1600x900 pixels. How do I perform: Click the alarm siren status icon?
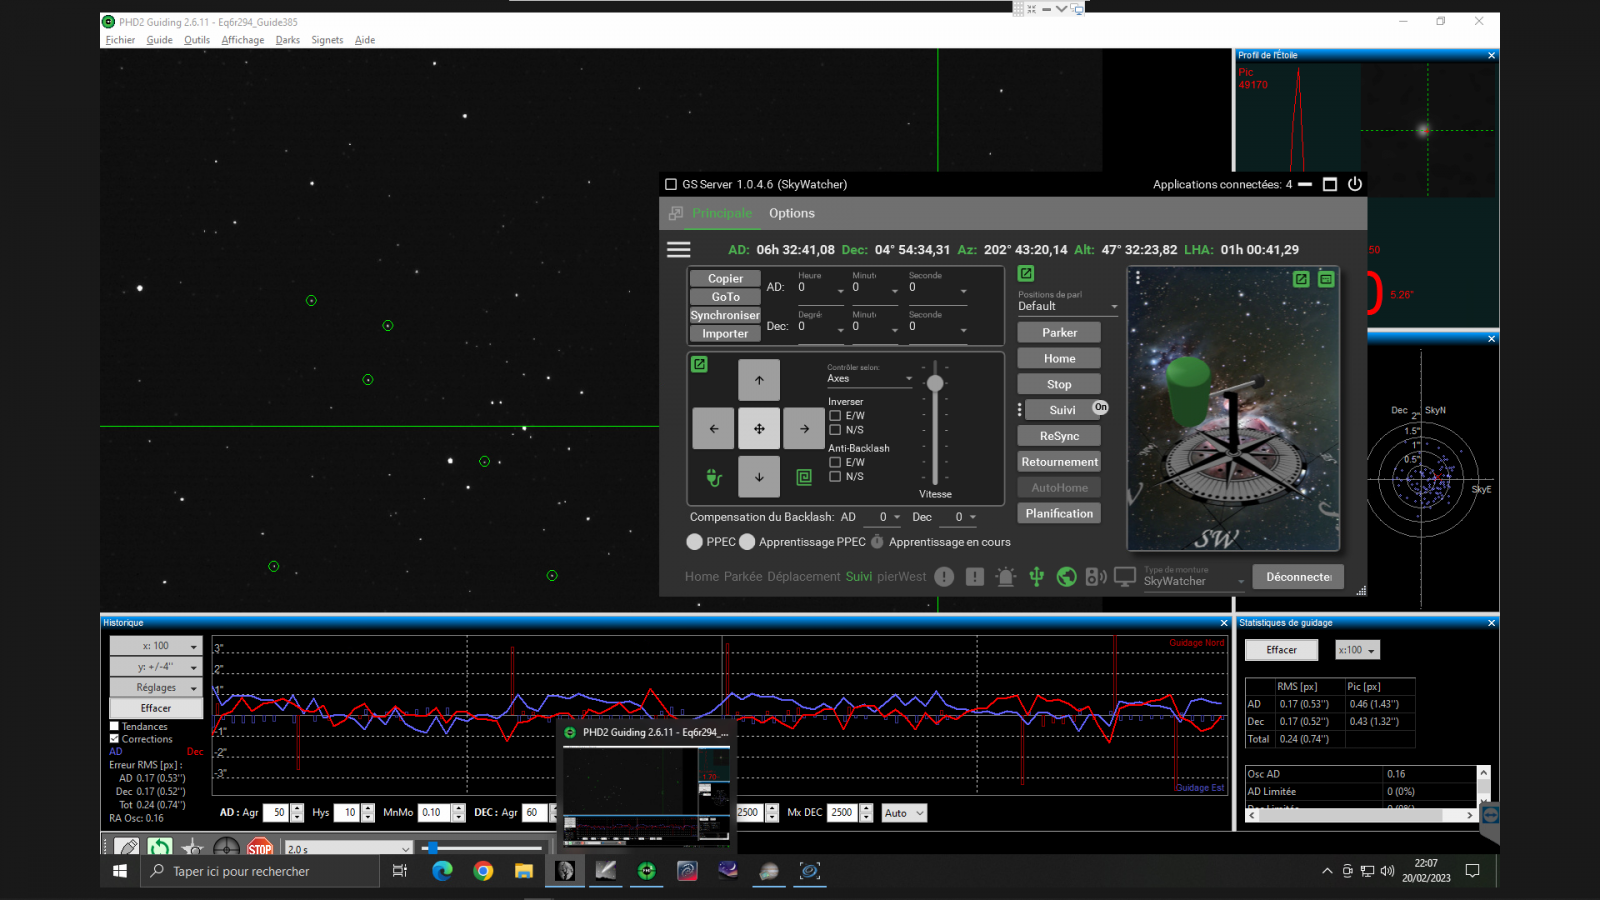click(1006, 577)
